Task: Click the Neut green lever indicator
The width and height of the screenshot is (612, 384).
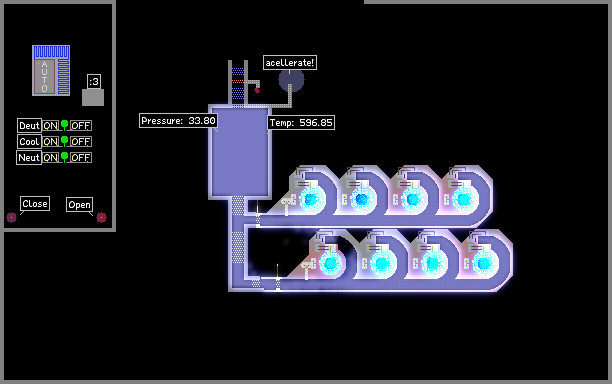Action: [64, 157]
